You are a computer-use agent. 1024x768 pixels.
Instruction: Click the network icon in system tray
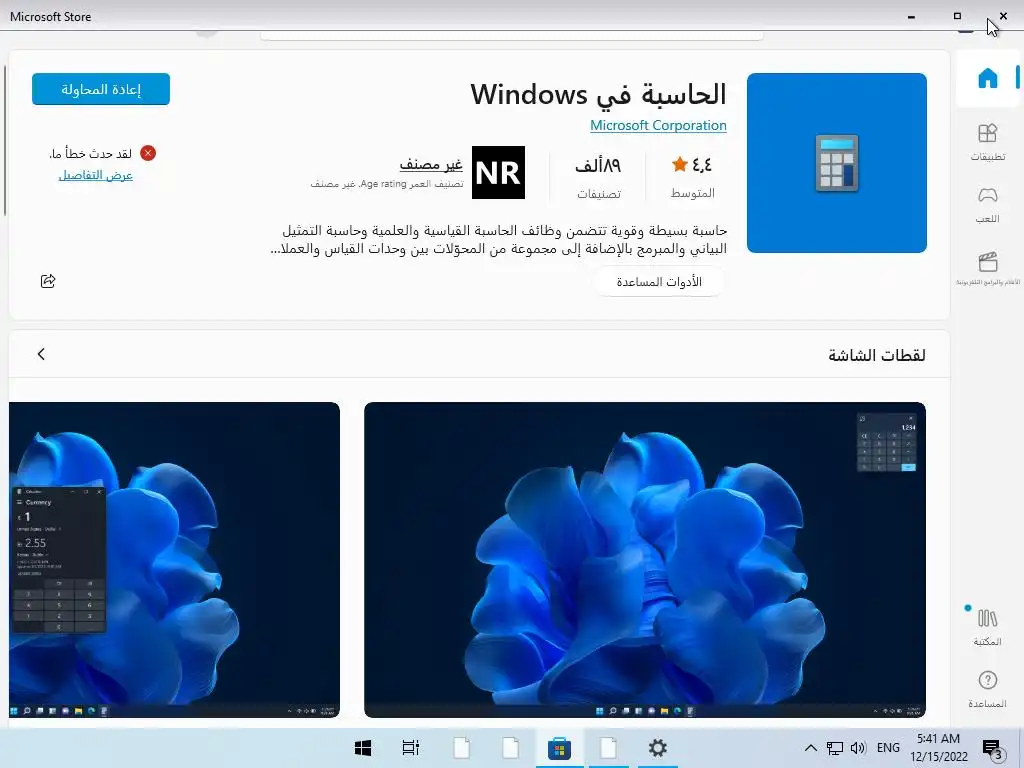click(x=835, y=748)
